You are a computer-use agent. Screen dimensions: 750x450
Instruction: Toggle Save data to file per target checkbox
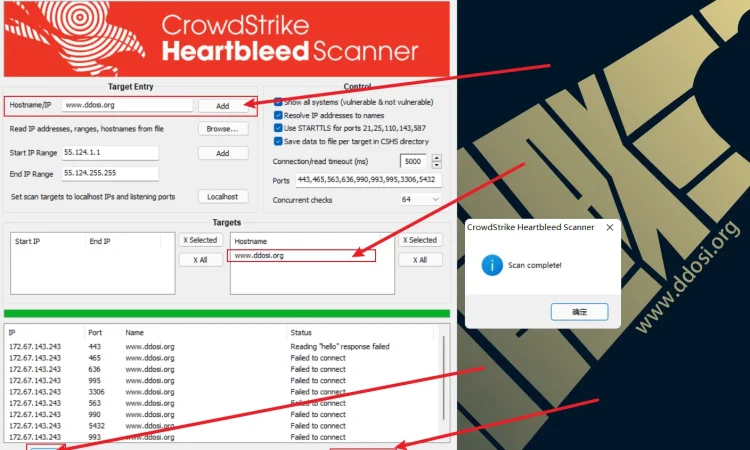tap(278, 141)
